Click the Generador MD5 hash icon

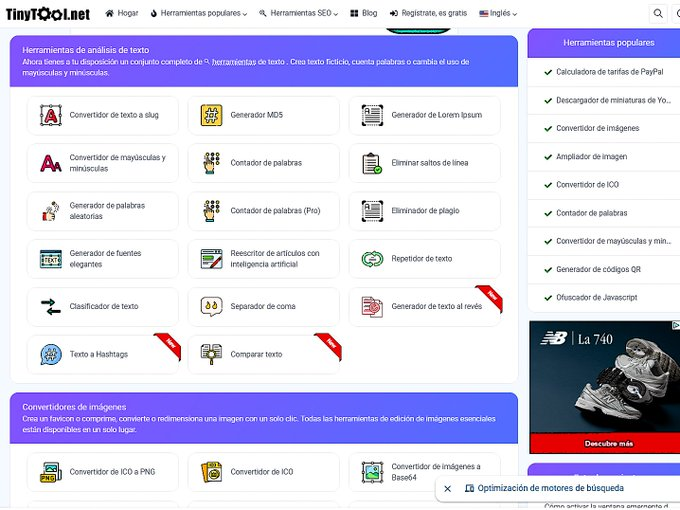[x=211, y=115]
